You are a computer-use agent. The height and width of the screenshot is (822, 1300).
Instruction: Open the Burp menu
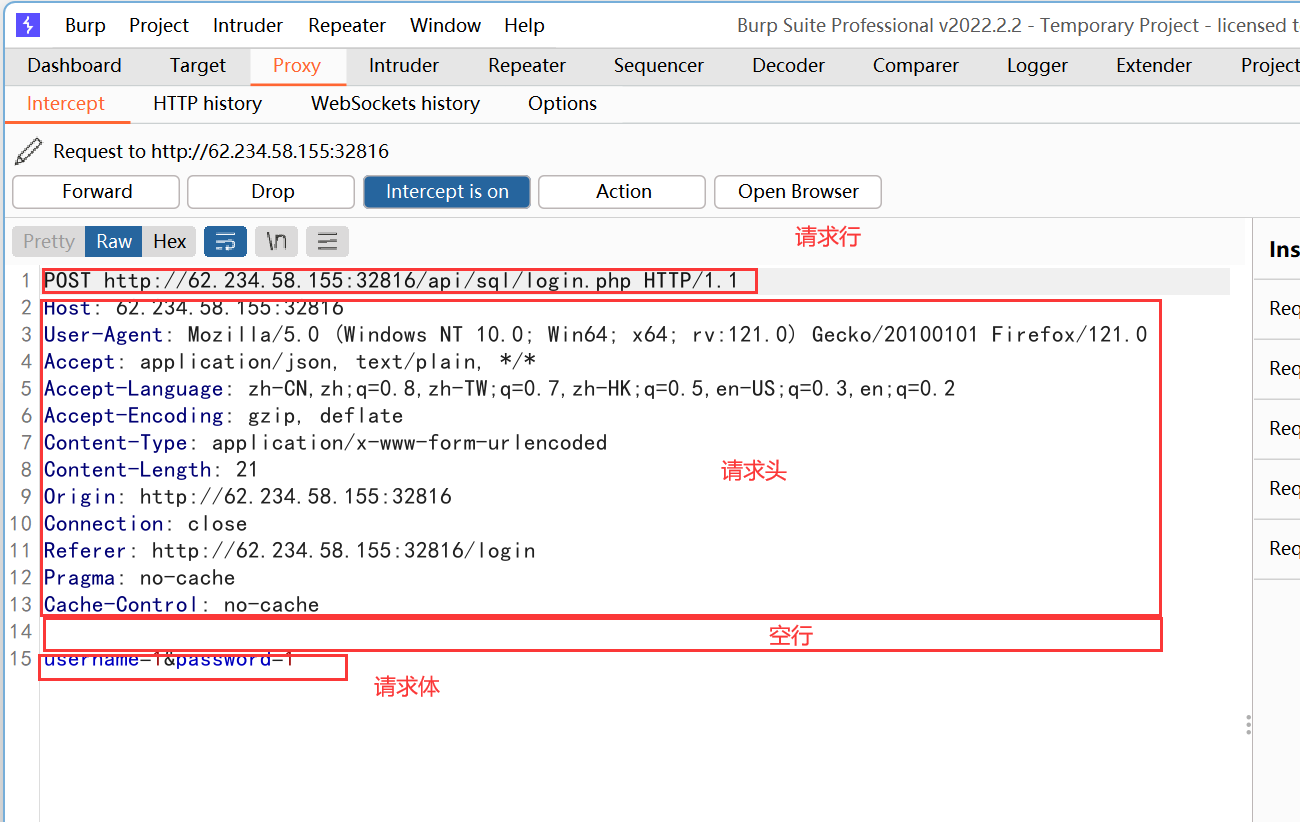coord(85,25)
